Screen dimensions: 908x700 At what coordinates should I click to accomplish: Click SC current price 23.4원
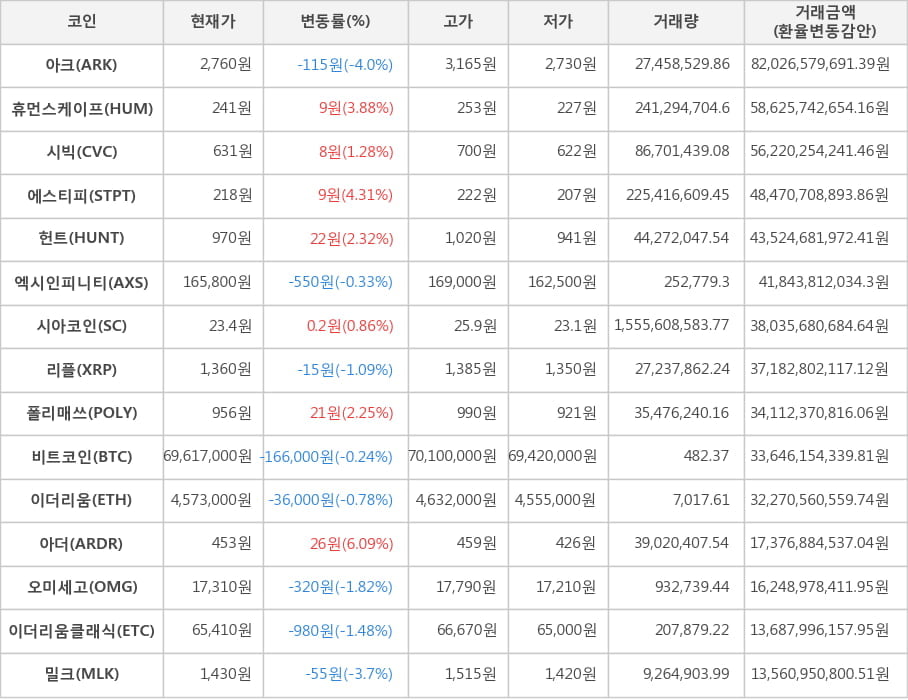(x=230, y=325)
